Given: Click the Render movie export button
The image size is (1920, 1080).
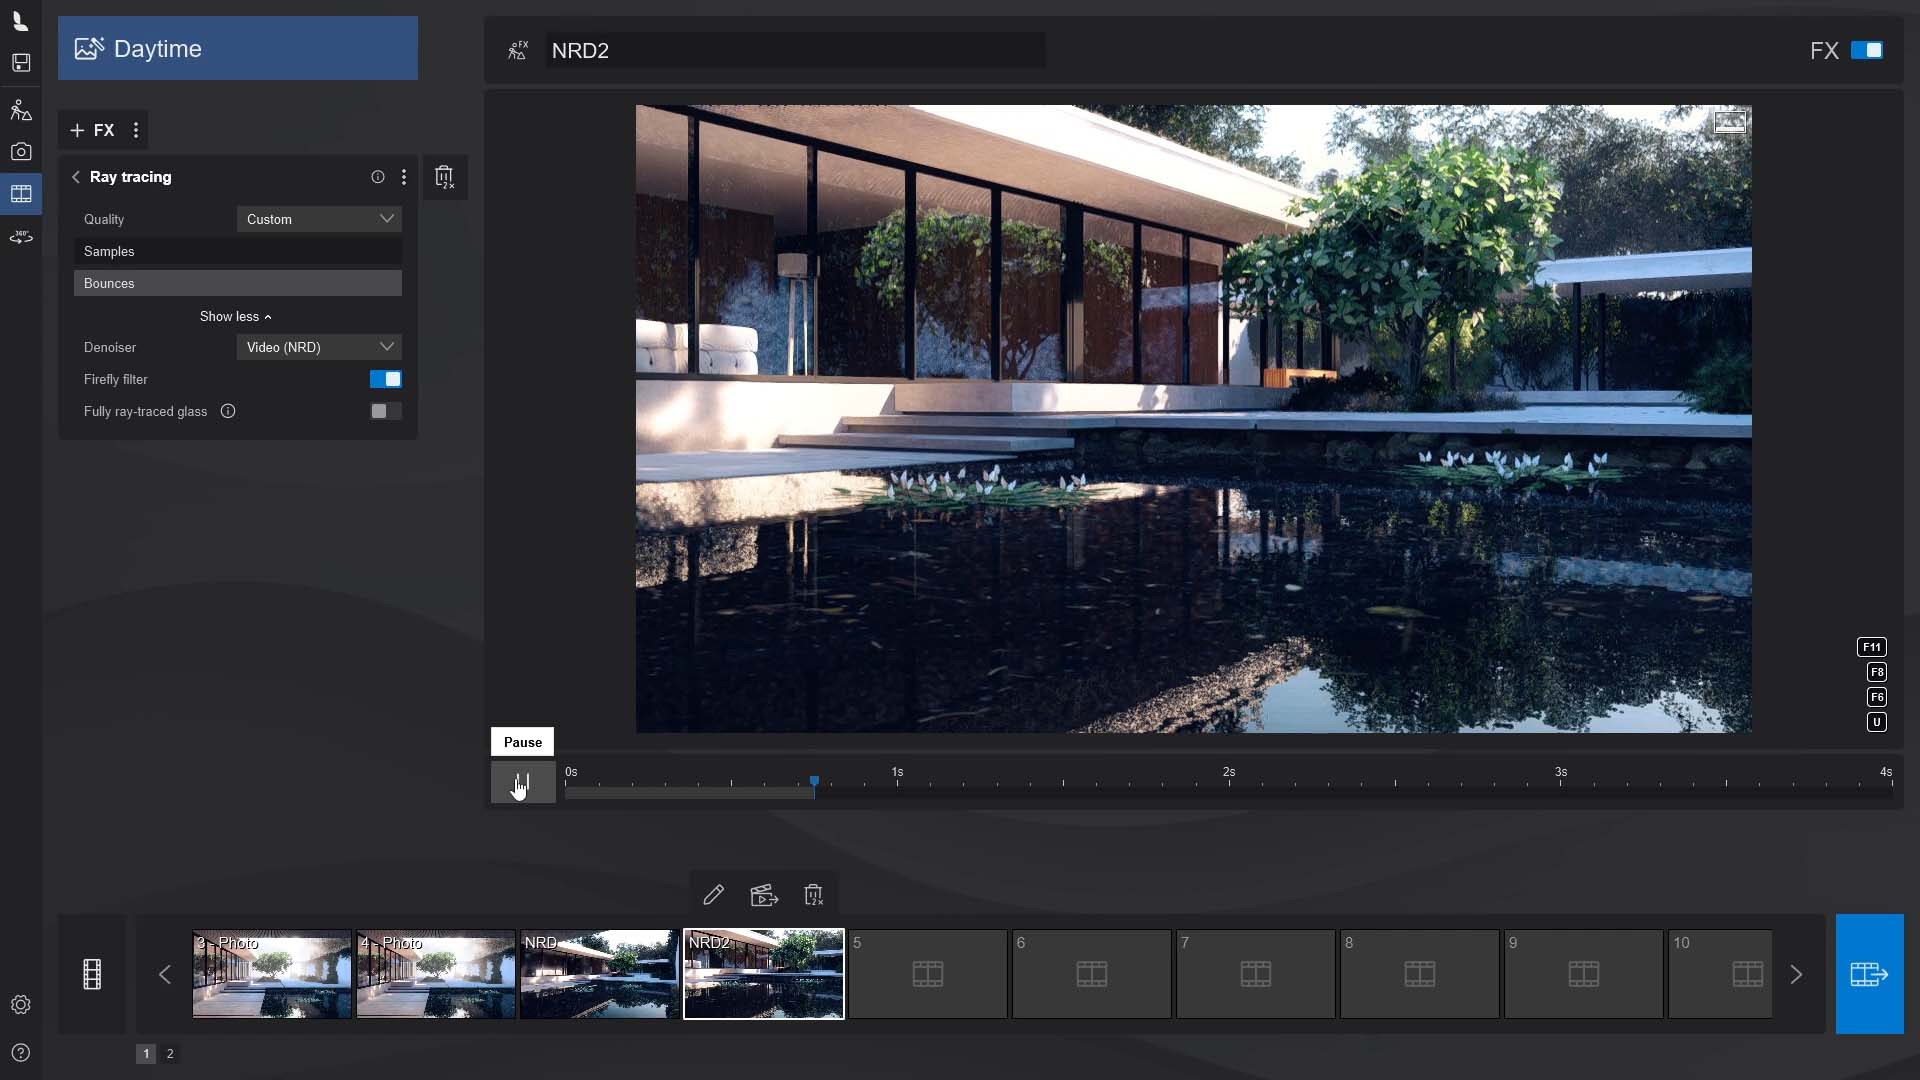Looking at the screenshot, I should (1869, 974).
